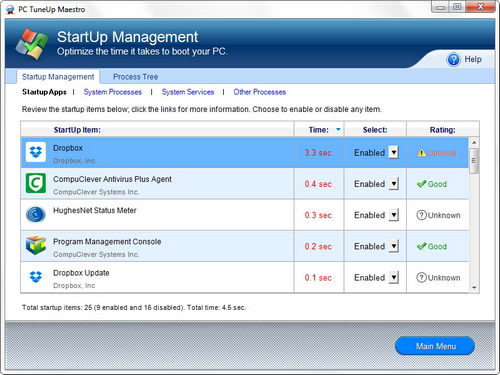The height and width of the screenshot is (375, 500).
Task: Click the Optional rating text
Action: (x=442, y=153)
